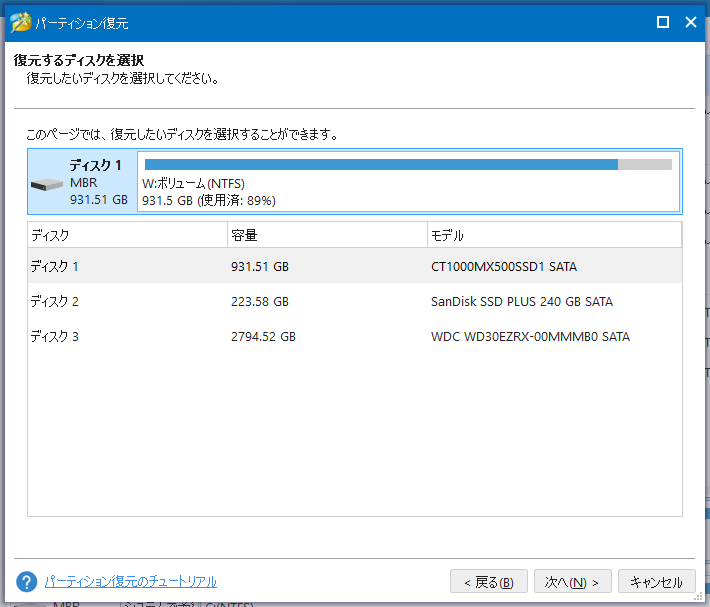Click the SanDisk SSD PLUS 240 GB model cell

point(521,302)
